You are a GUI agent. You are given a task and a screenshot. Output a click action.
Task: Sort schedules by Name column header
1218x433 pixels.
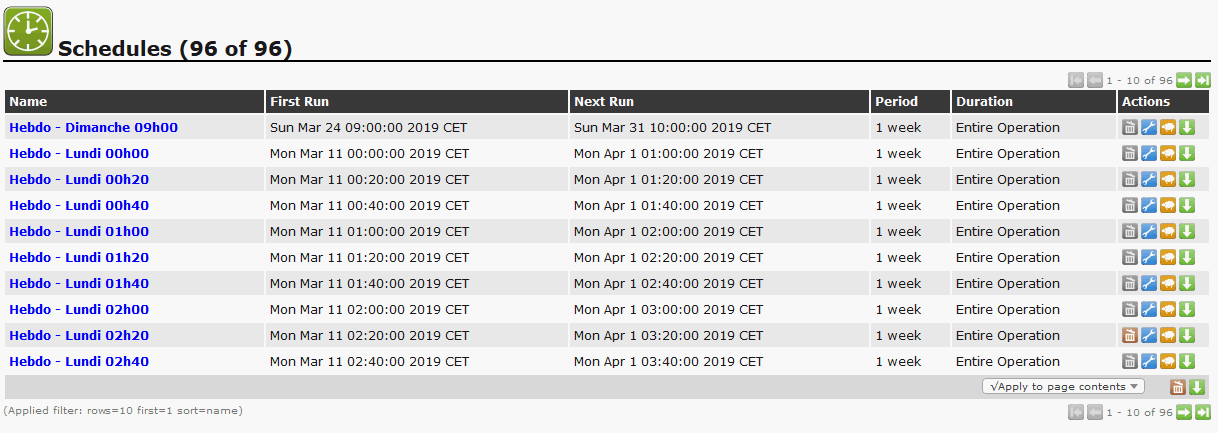(28, 101)
